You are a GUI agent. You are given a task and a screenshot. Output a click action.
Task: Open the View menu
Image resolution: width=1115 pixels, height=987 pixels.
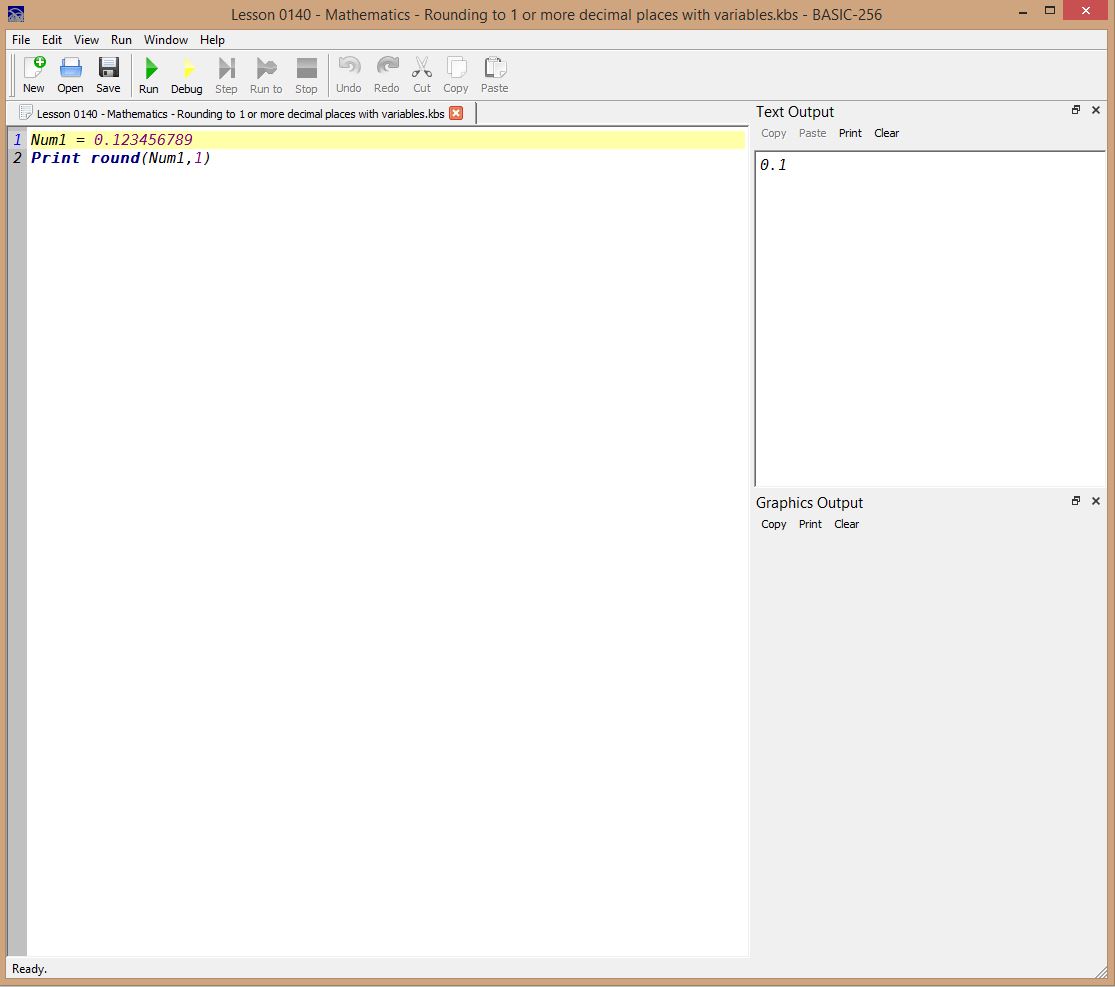click(x=86, y=40)
